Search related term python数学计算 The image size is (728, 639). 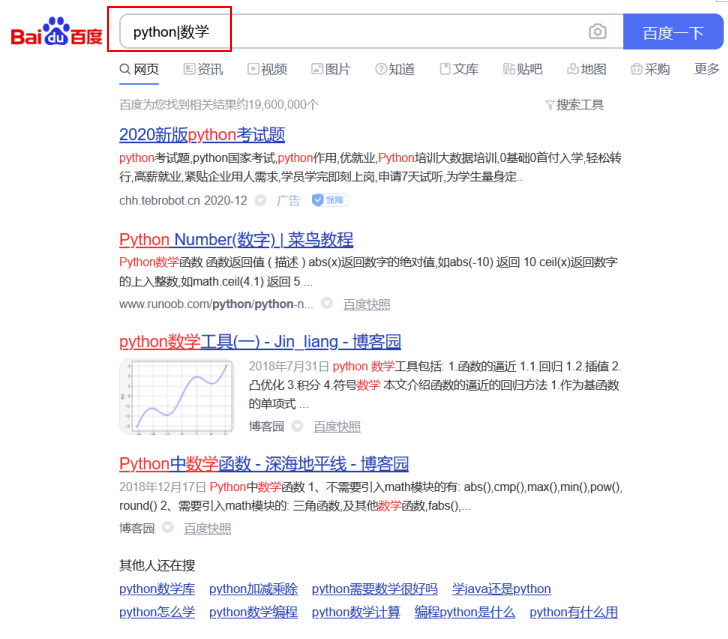356,613
